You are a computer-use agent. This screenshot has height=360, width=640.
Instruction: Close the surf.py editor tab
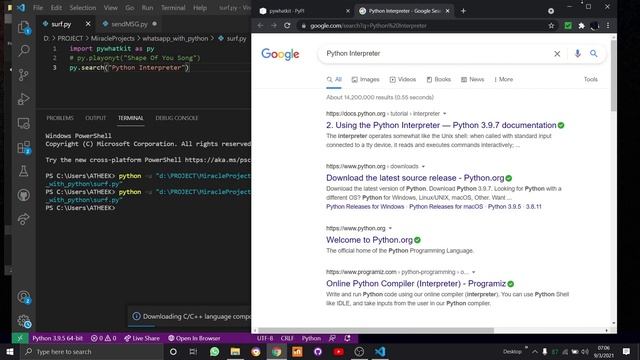click(x=88, y=24)
